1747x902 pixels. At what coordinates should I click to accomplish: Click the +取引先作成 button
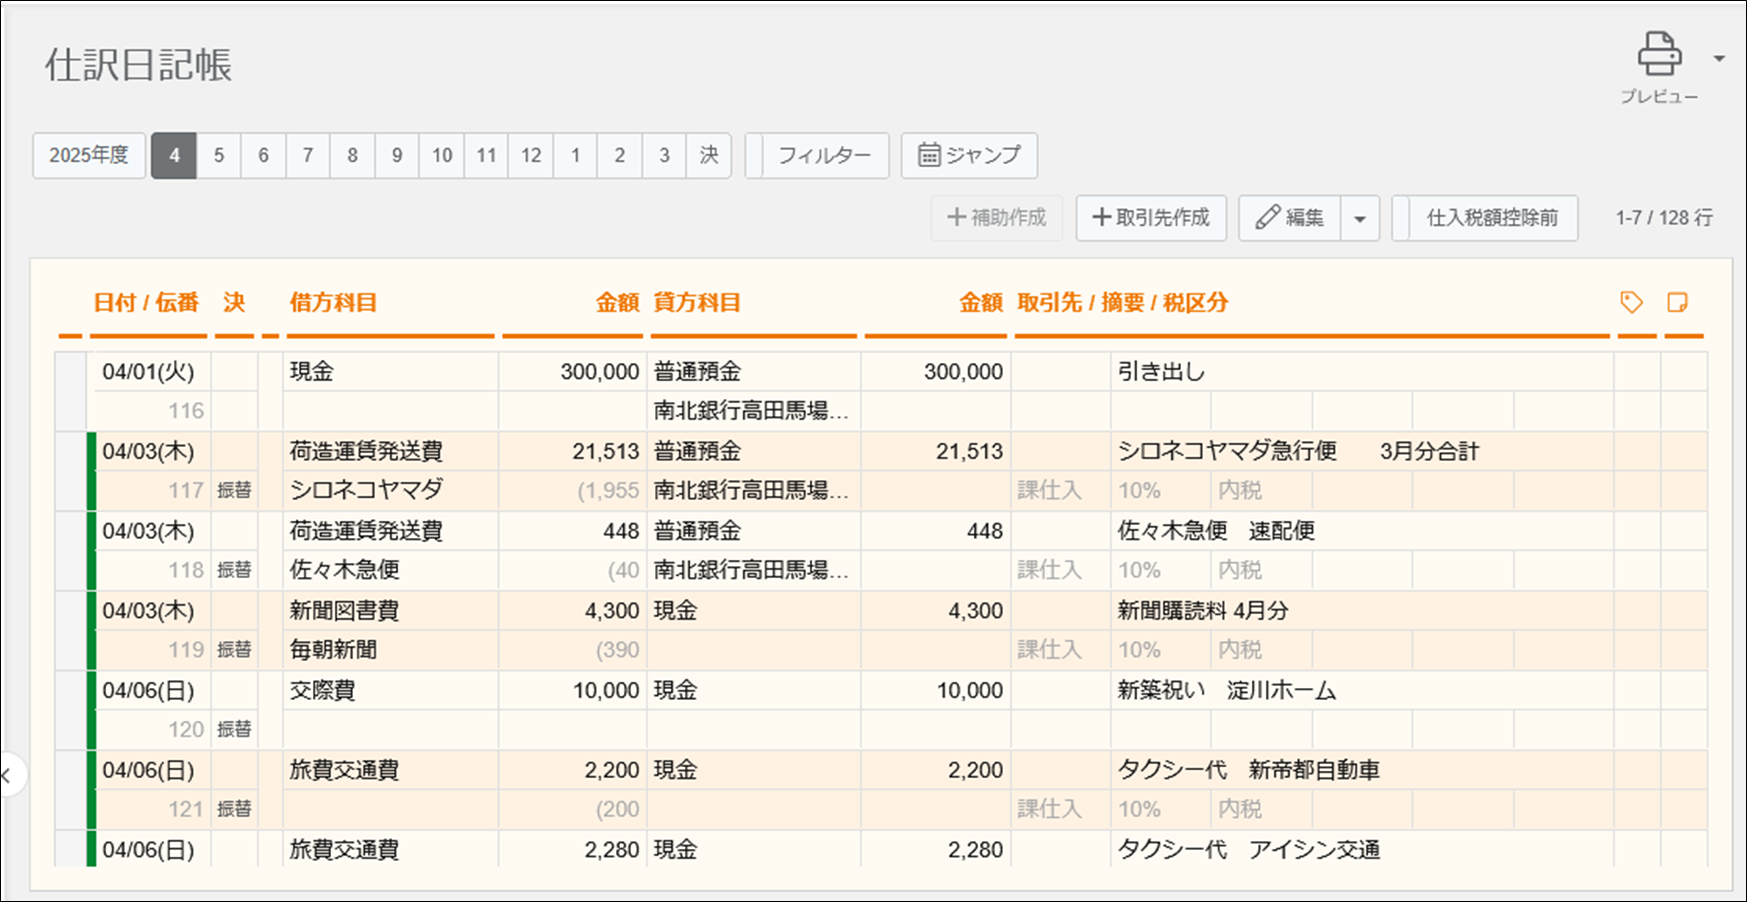(1151, 218)
